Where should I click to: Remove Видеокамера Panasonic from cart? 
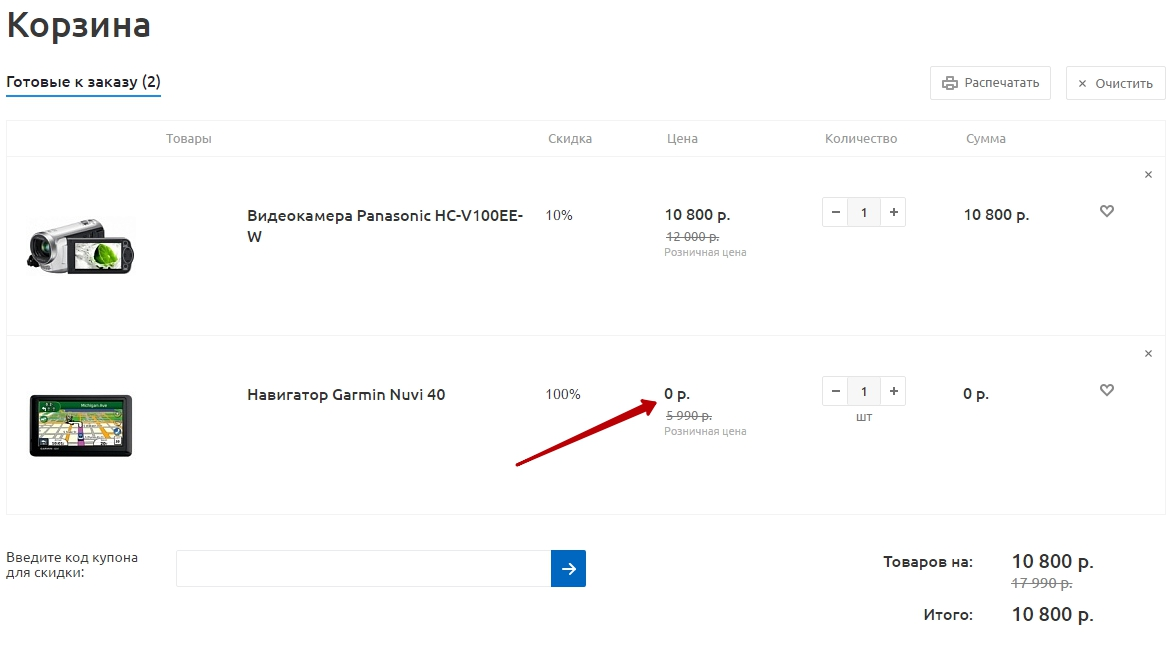tap(1148, 175)
